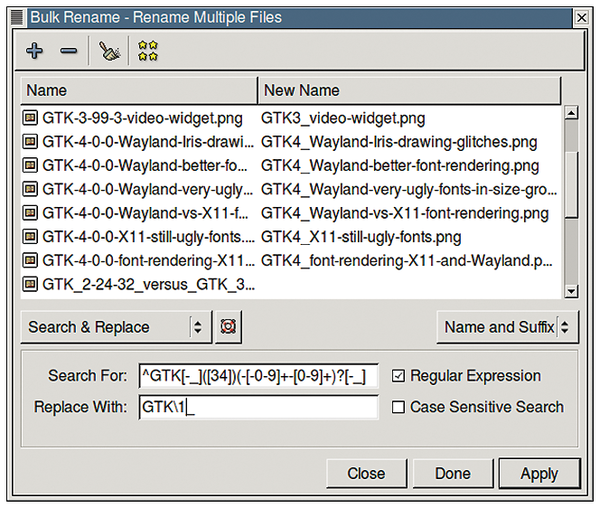Disable the Regular Expression checkbox

(x=398, y=376)
